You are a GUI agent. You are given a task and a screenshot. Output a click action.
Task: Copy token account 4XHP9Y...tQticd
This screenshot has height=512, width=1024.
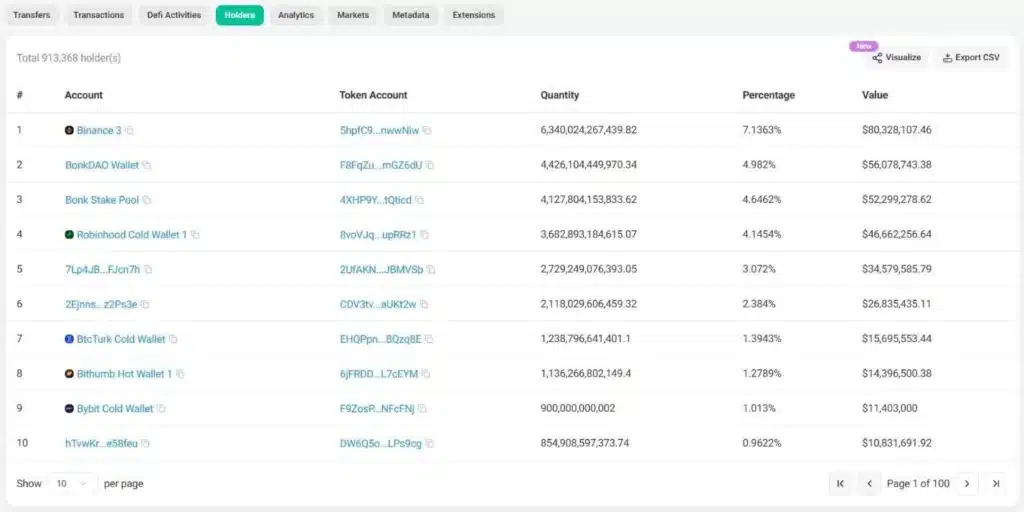tap(419, 200)
